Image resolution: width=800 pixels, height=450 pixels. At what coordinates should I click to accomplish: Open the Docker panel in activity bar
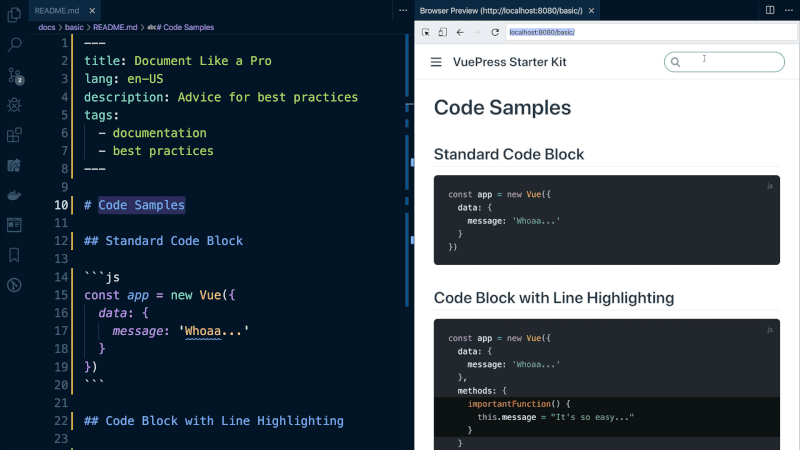[x=14, y=195]
